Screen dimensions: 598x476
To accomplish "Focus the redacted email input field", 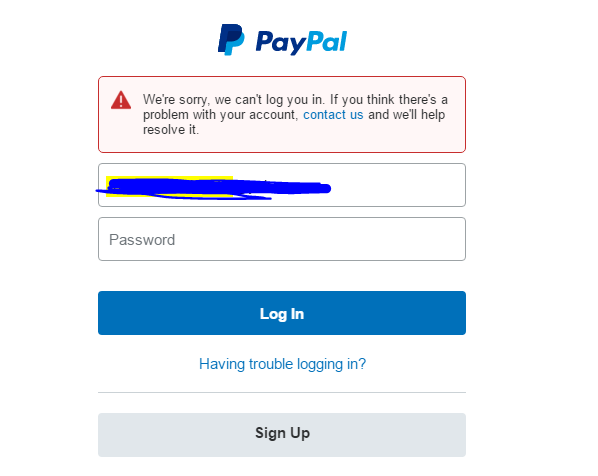I will tap(282, 185).
